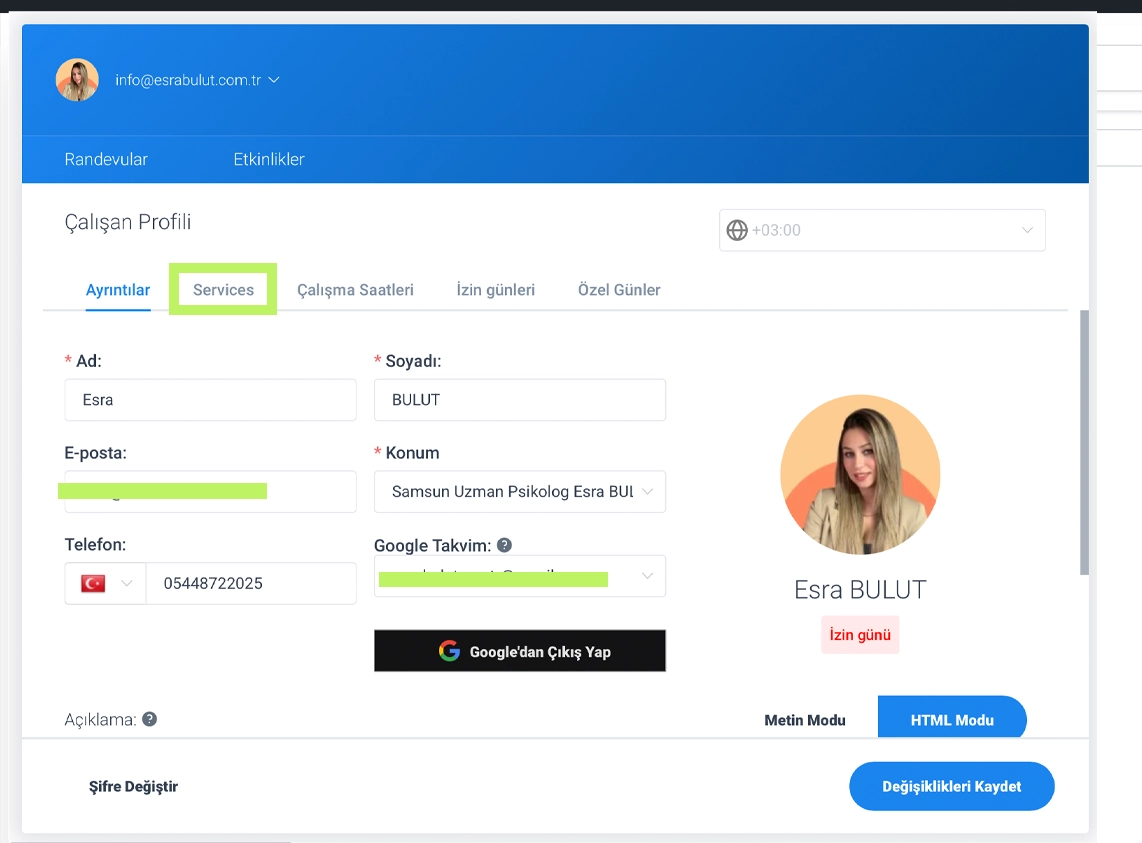Go to Randevular in navigation bar
1142x843 pixels.
106,159
